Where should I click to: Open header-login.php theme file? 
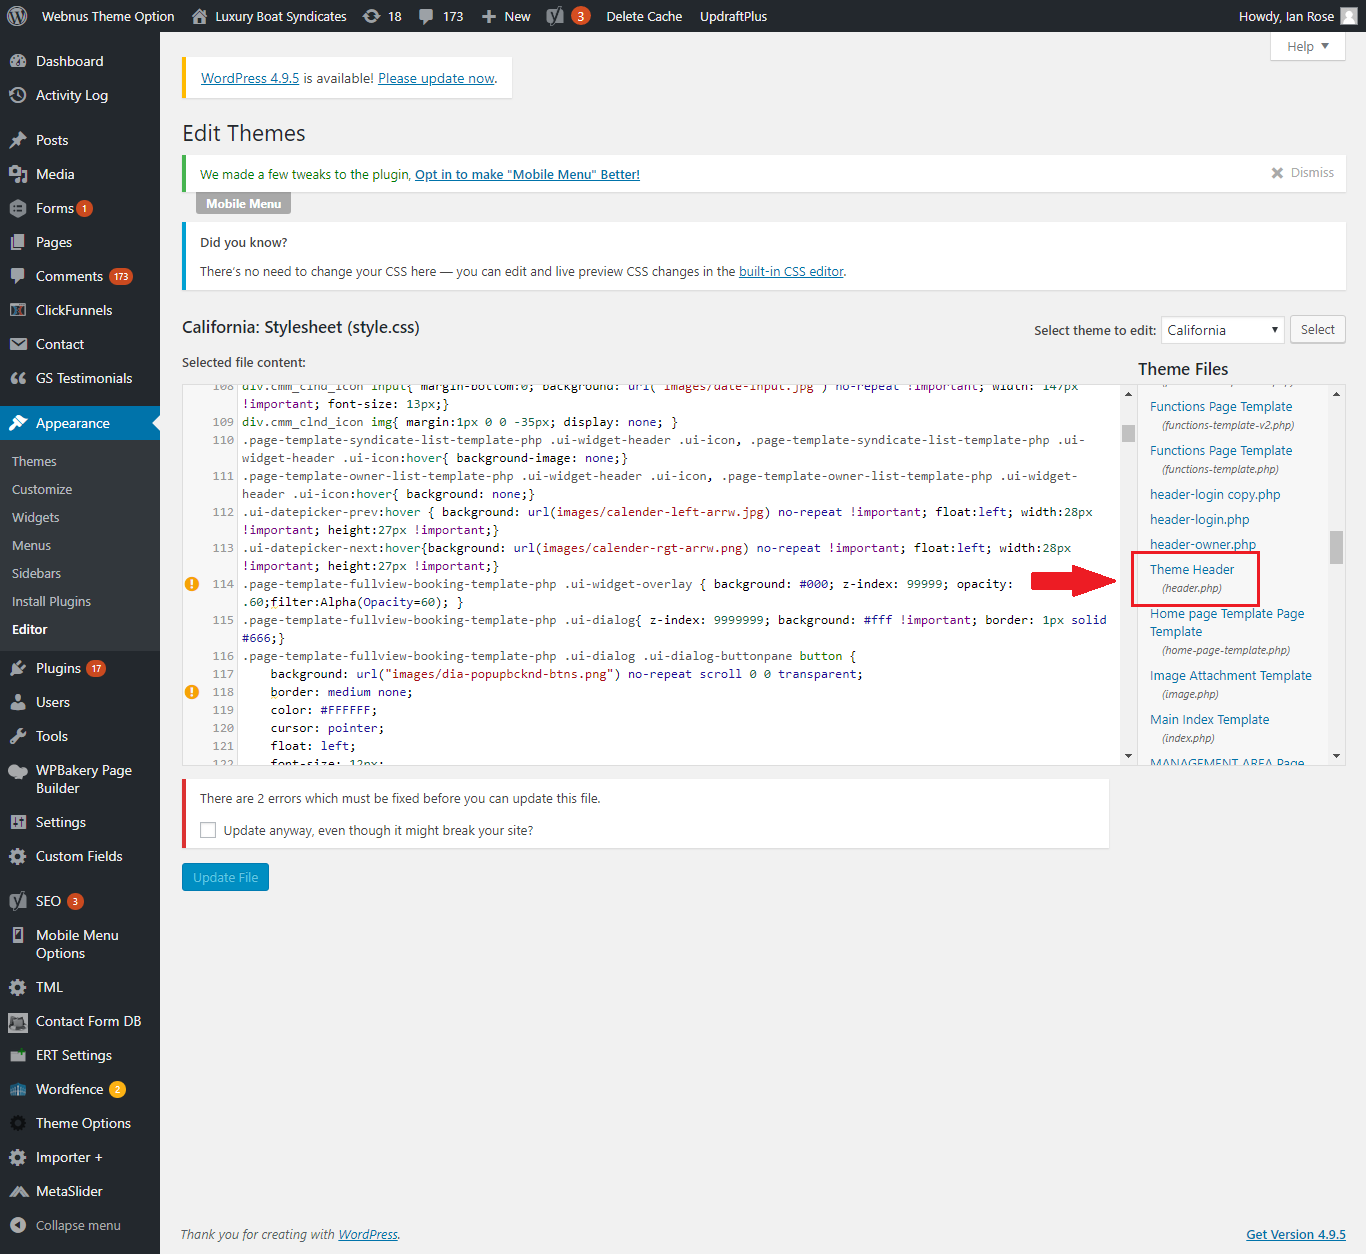pyautogui.click(x=1200, y=520)
